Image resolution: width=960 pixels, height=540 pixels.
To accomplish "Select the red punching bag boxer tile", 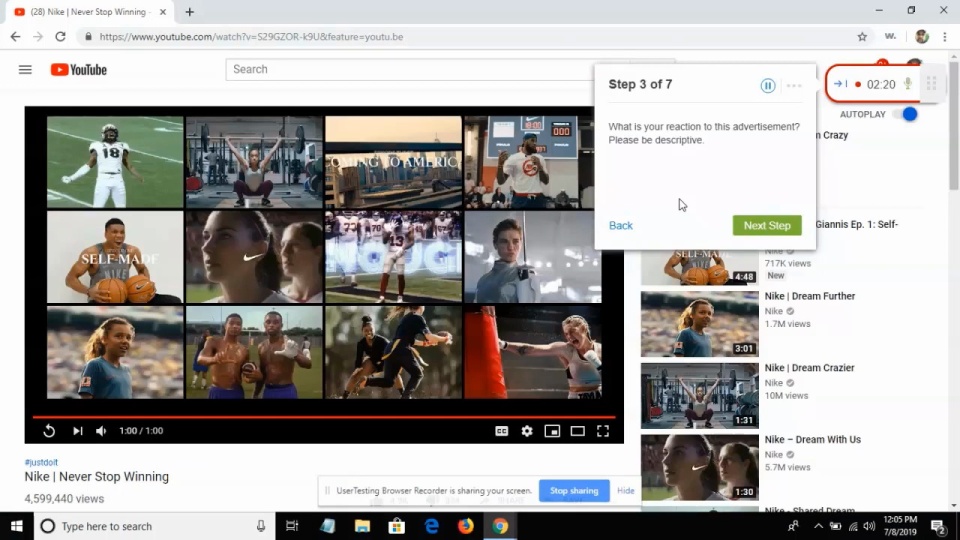I will (533, 353).
